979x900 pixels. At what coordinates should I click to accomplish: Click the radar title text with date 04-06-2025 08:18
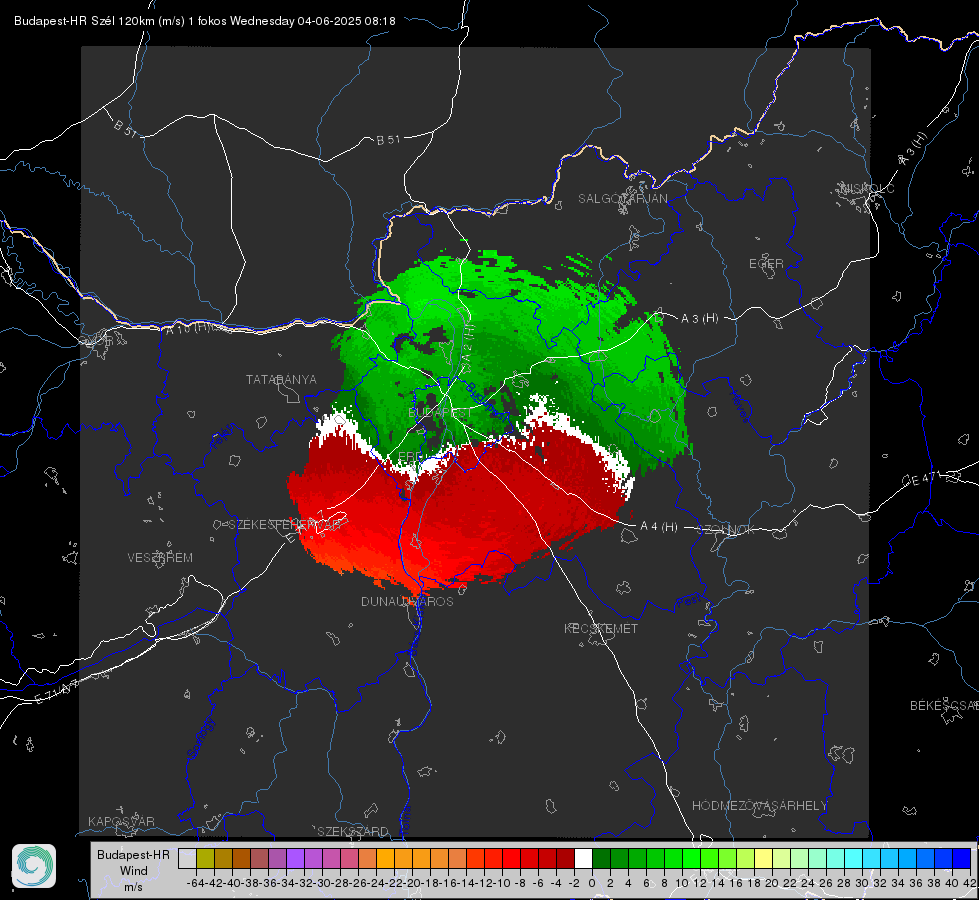[x=205, y=21]
